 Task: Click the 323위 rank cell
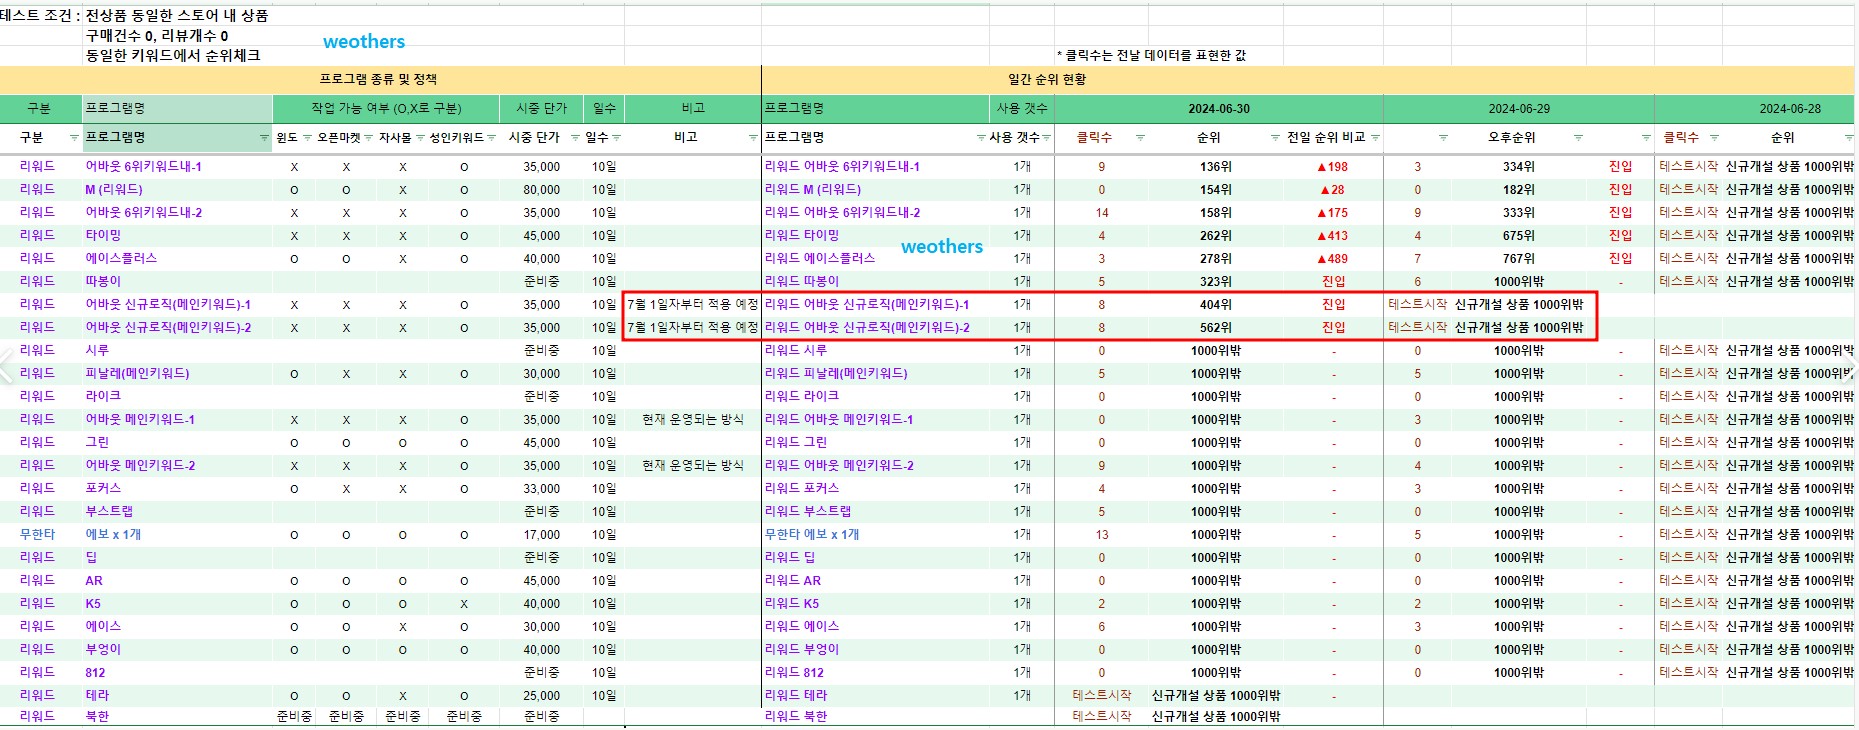pyautogui.click(x=1216, y=282)
